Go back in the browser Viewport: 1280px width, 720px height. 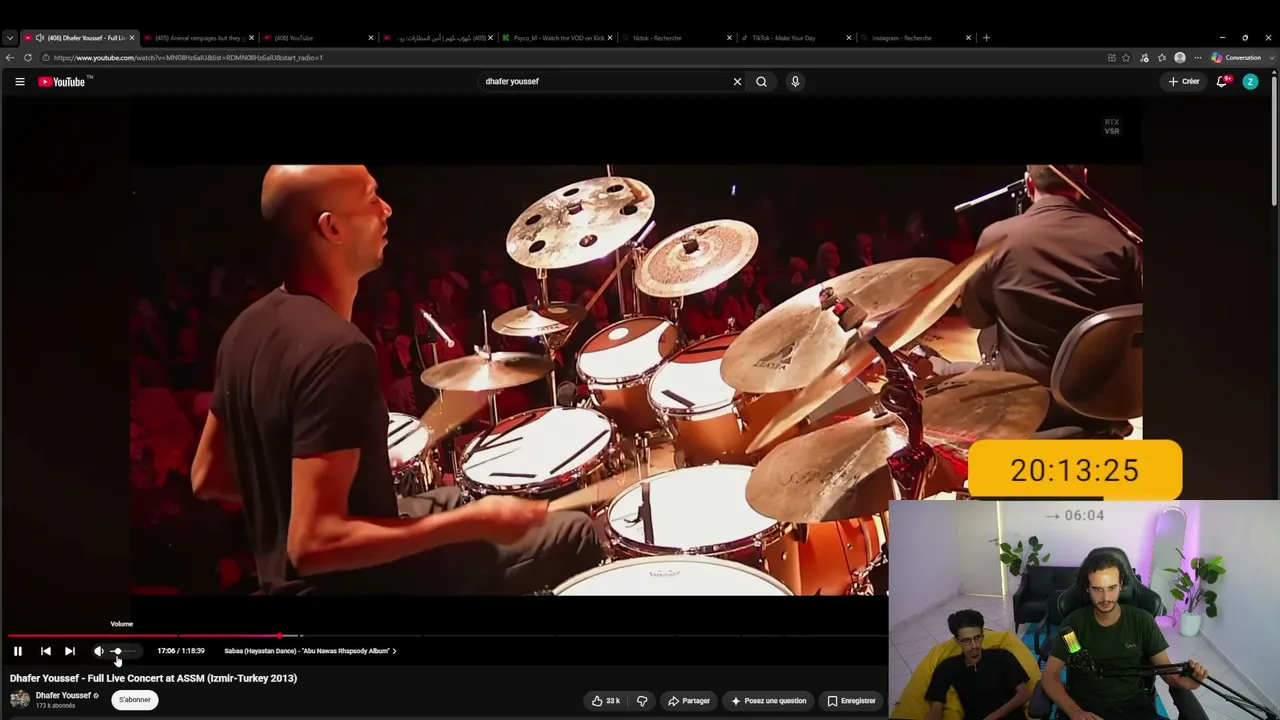pos(10,58)
